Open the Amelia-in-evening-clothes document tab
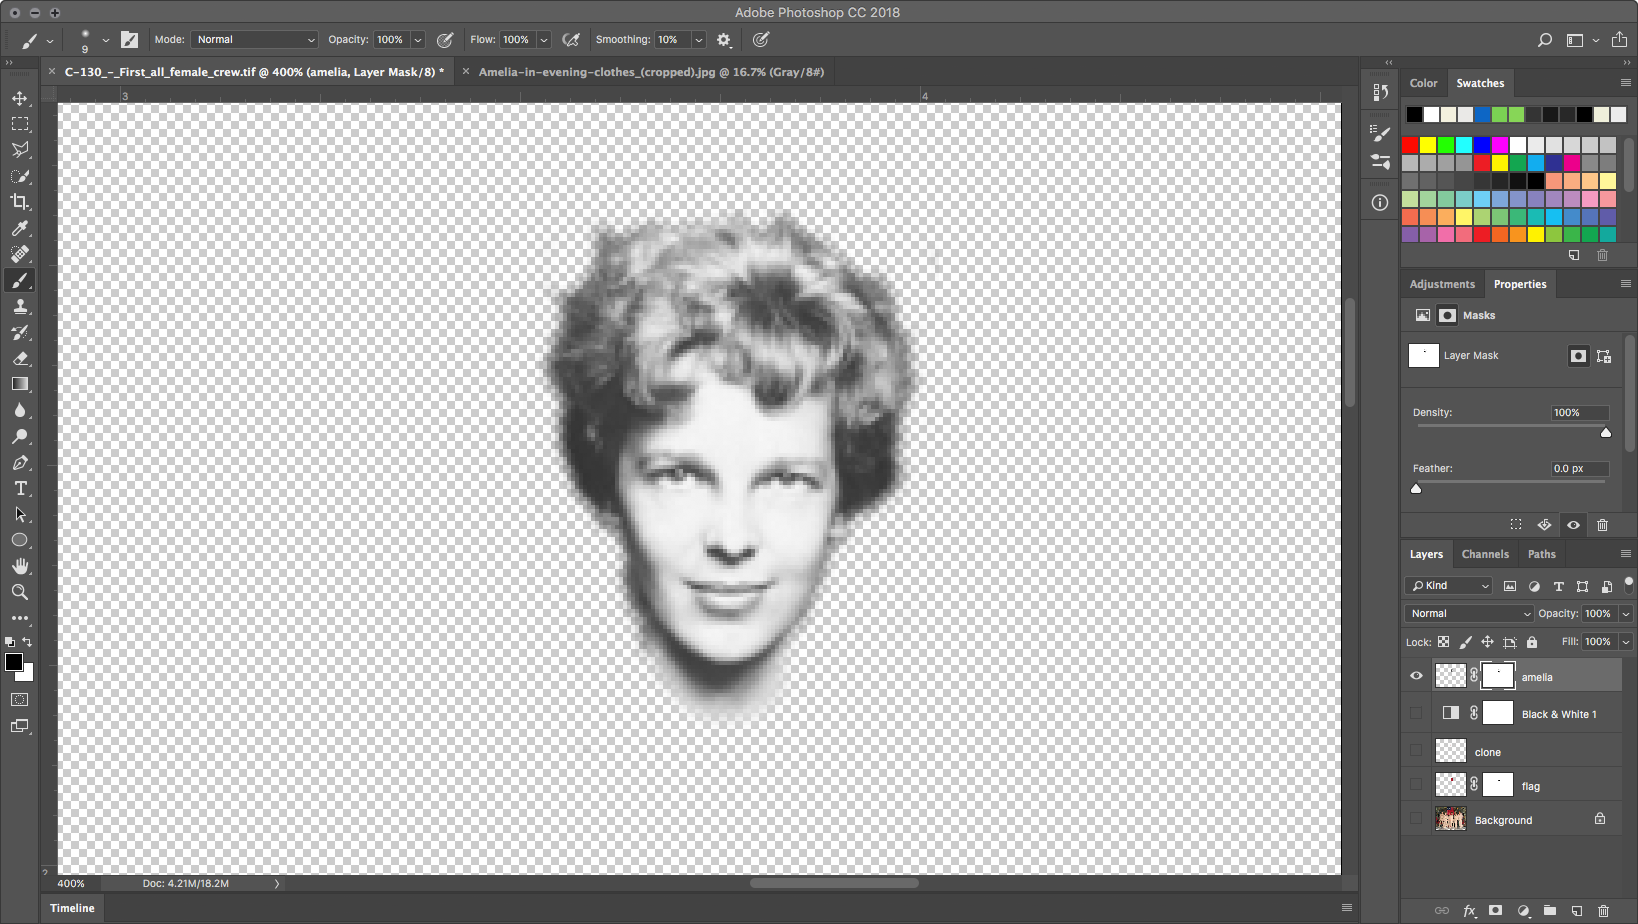 pos(650,72)
